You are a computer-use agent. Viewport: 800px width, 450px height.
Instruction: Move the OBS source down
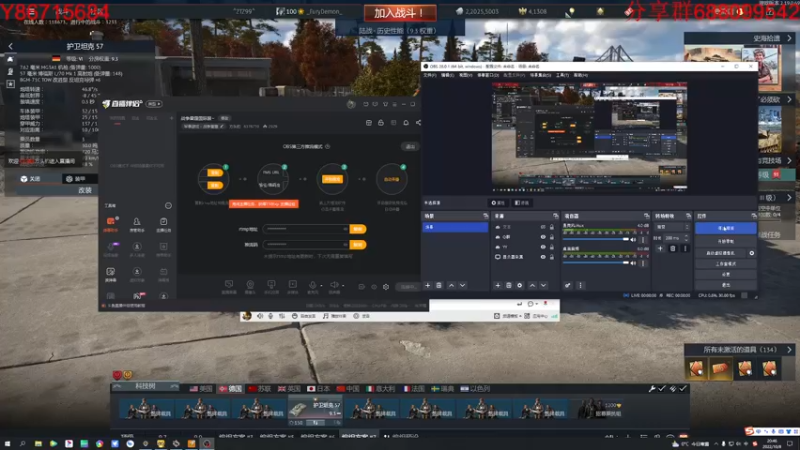point(543,285)
